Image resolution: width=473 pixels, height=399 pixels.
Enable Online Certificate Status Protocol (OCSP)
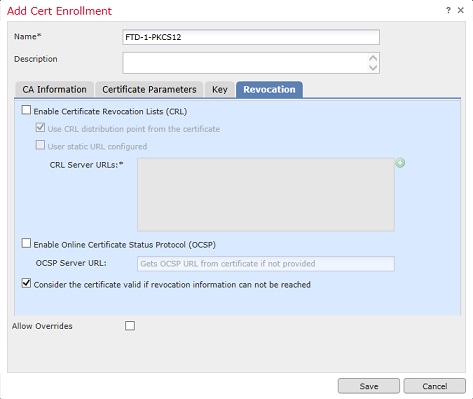(26, 243)
